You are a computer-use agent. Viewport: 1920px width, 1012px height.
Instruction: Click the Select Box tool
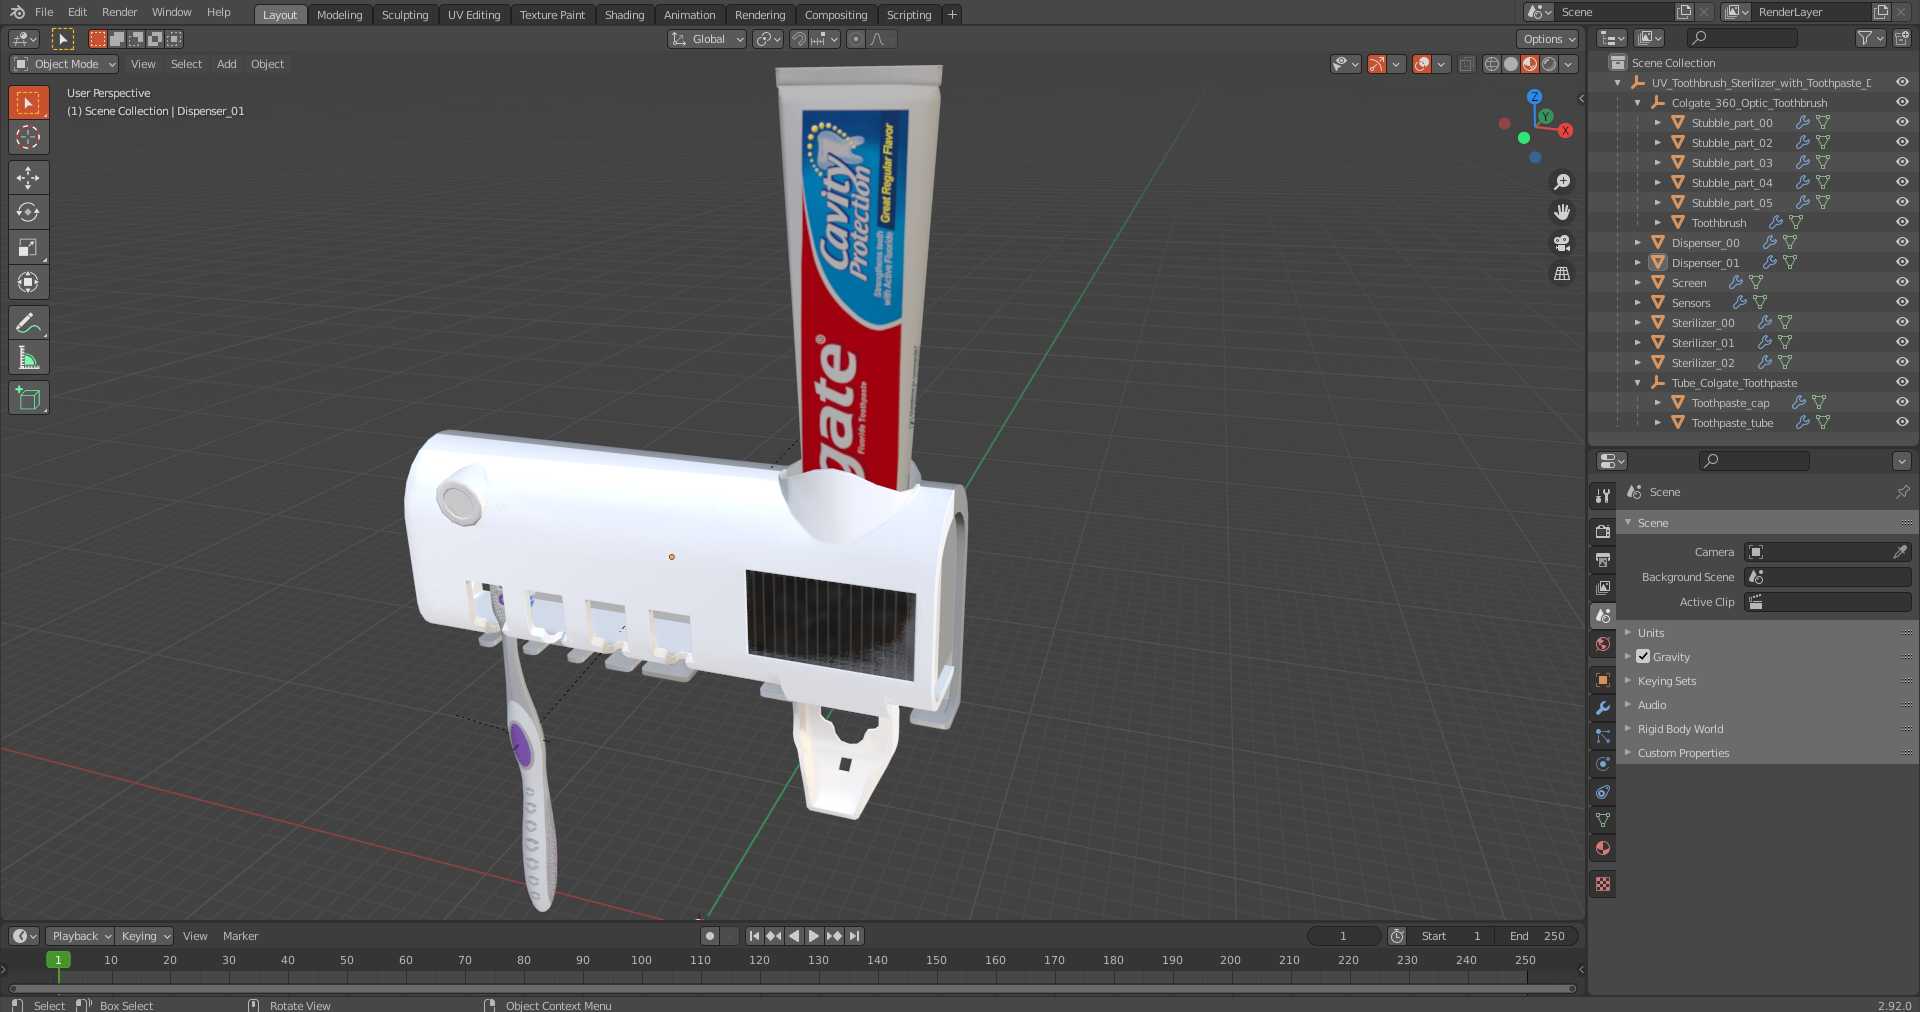point(28,102)
